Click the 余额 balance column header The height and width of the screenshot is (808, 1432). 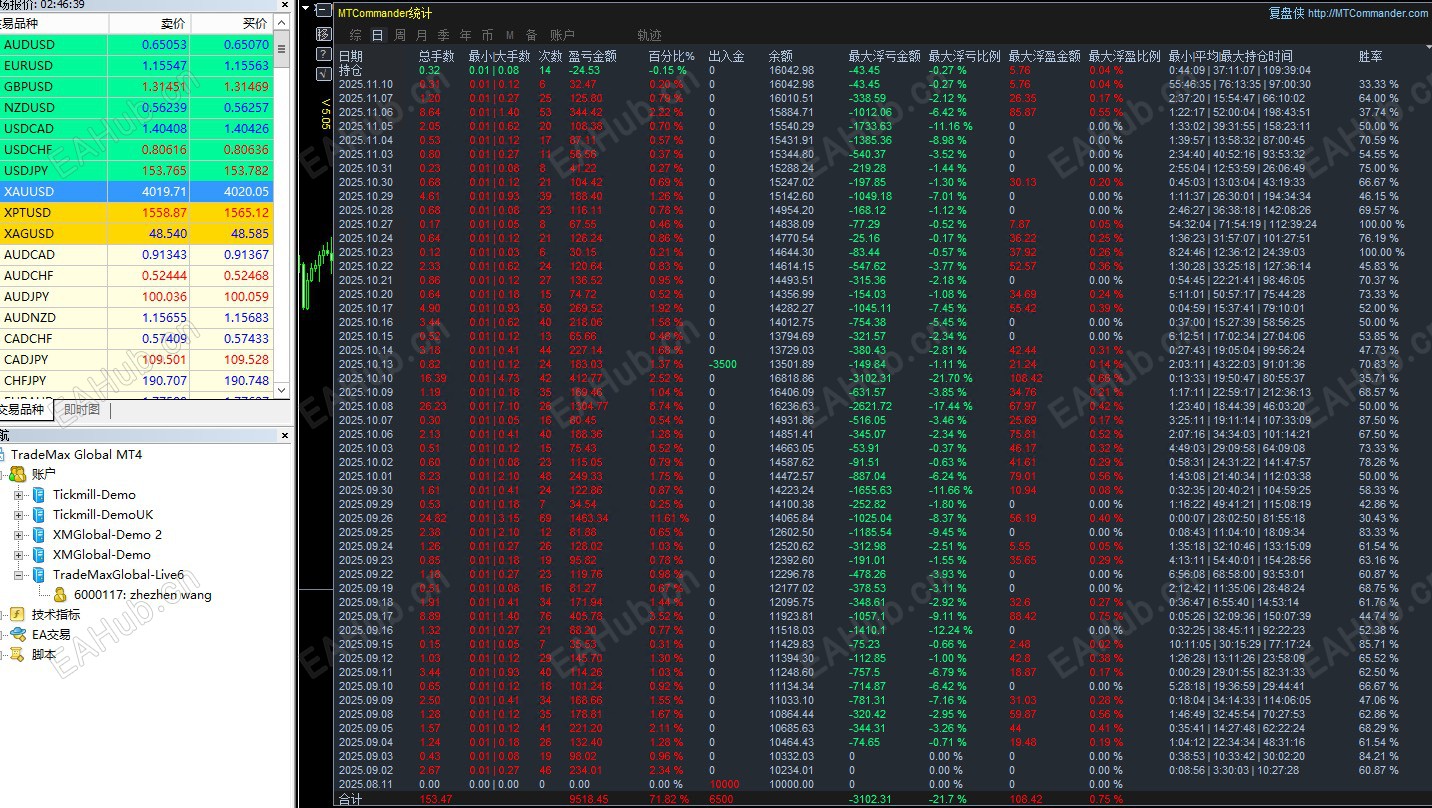coord(781,56)
